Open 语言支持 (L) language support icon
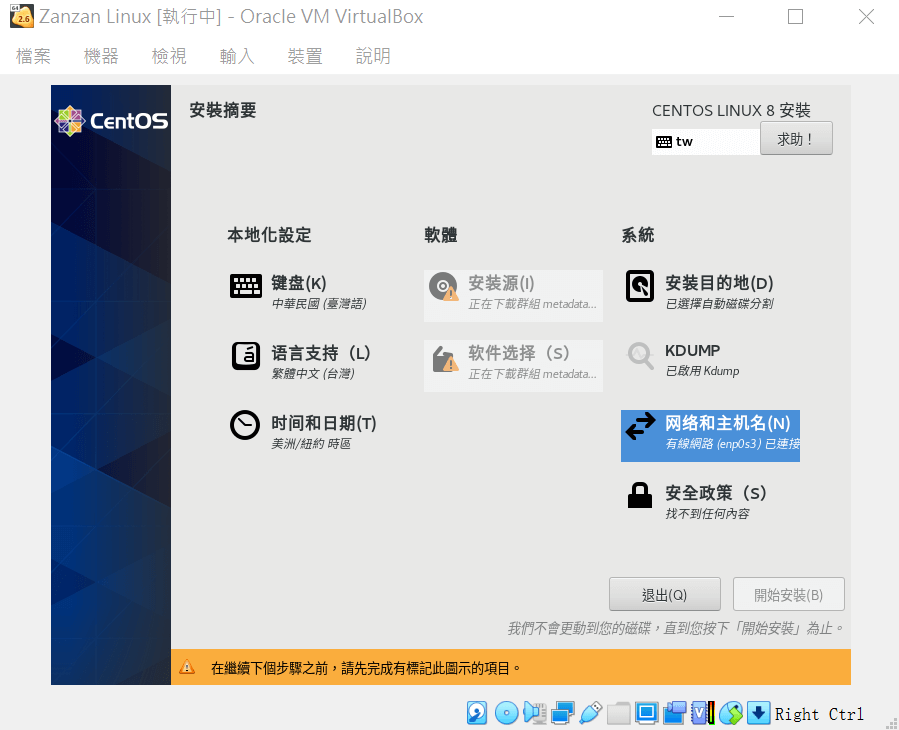The width and height of the screenshot is (899, 730). coord(246,356)
